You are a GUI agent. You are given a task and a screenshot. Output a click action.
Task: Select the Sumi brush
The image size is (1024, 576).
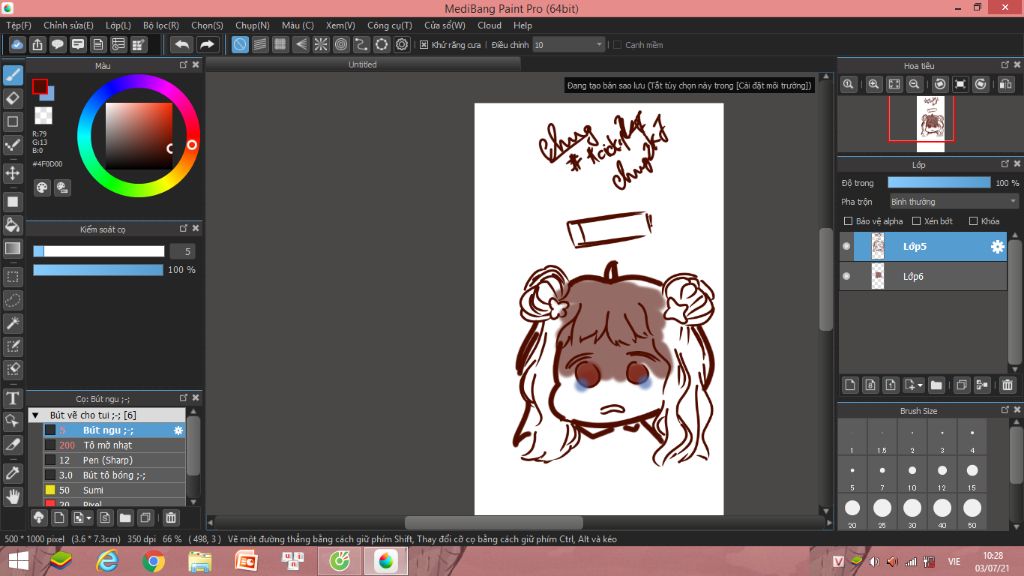tap(114, 490)
